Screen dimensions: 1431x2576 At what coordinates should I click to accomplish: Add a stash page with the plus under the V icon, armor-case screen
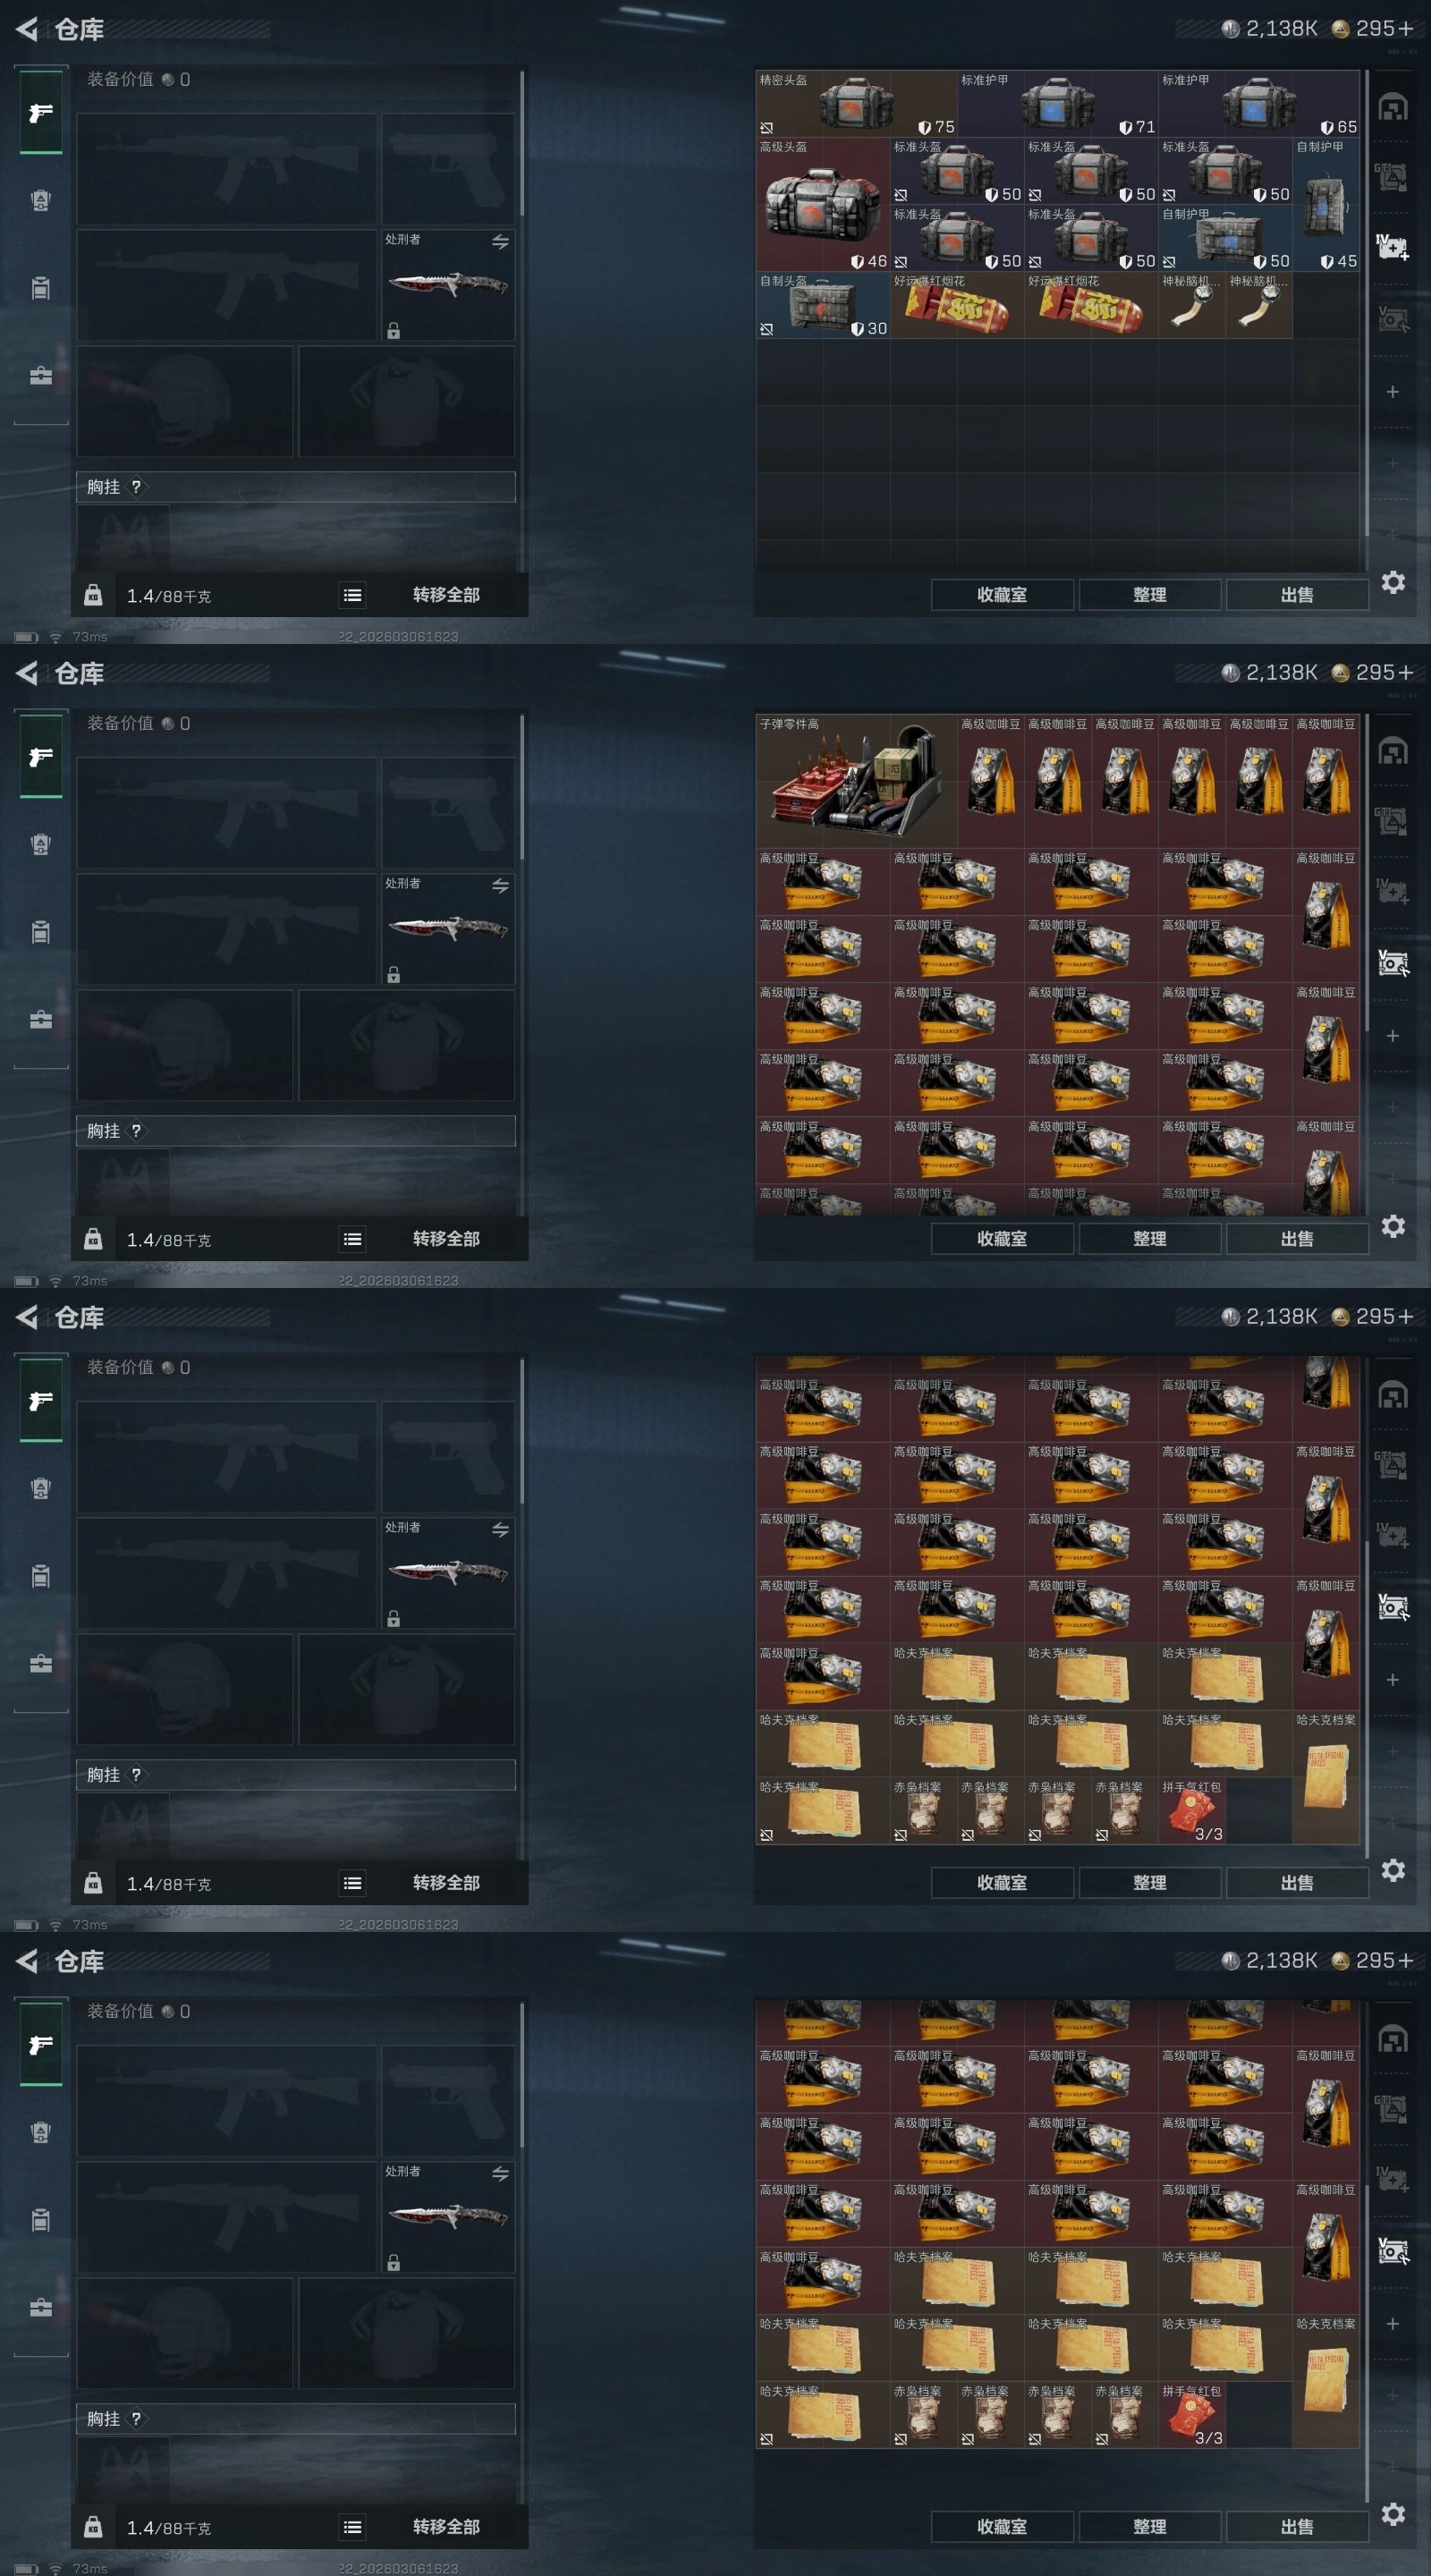[x=1392, y=392]
